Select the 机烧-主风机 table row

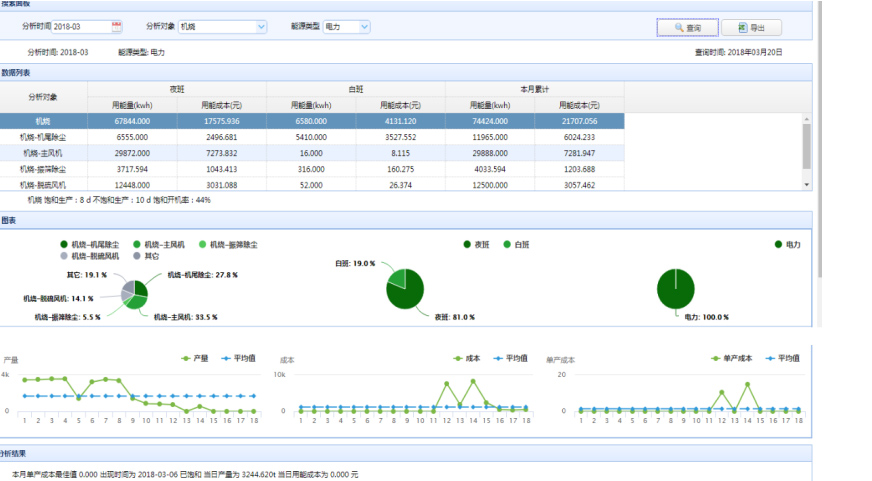click(x=43, y=152)
